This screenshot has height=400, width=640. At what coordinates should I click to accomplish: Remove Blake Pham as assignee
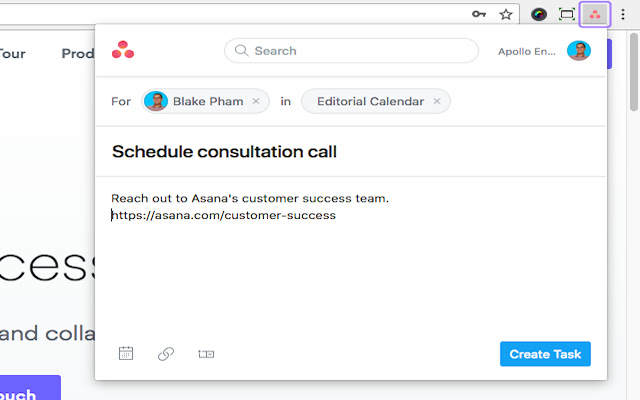click(256, 101)
